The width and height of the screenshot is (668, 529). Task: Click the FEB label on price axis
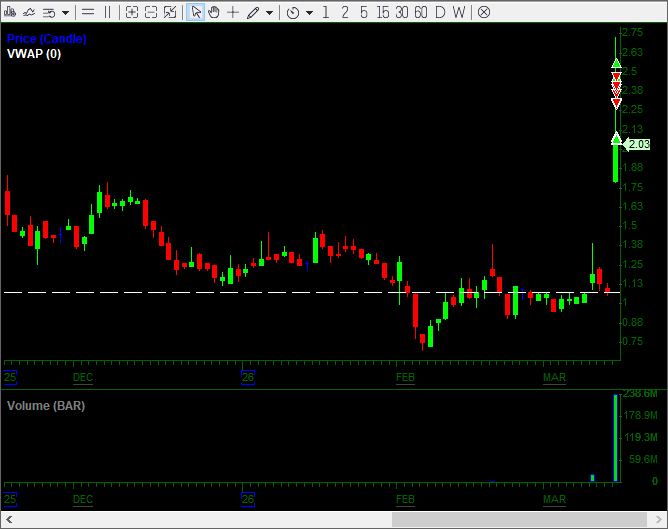(405, 378)
